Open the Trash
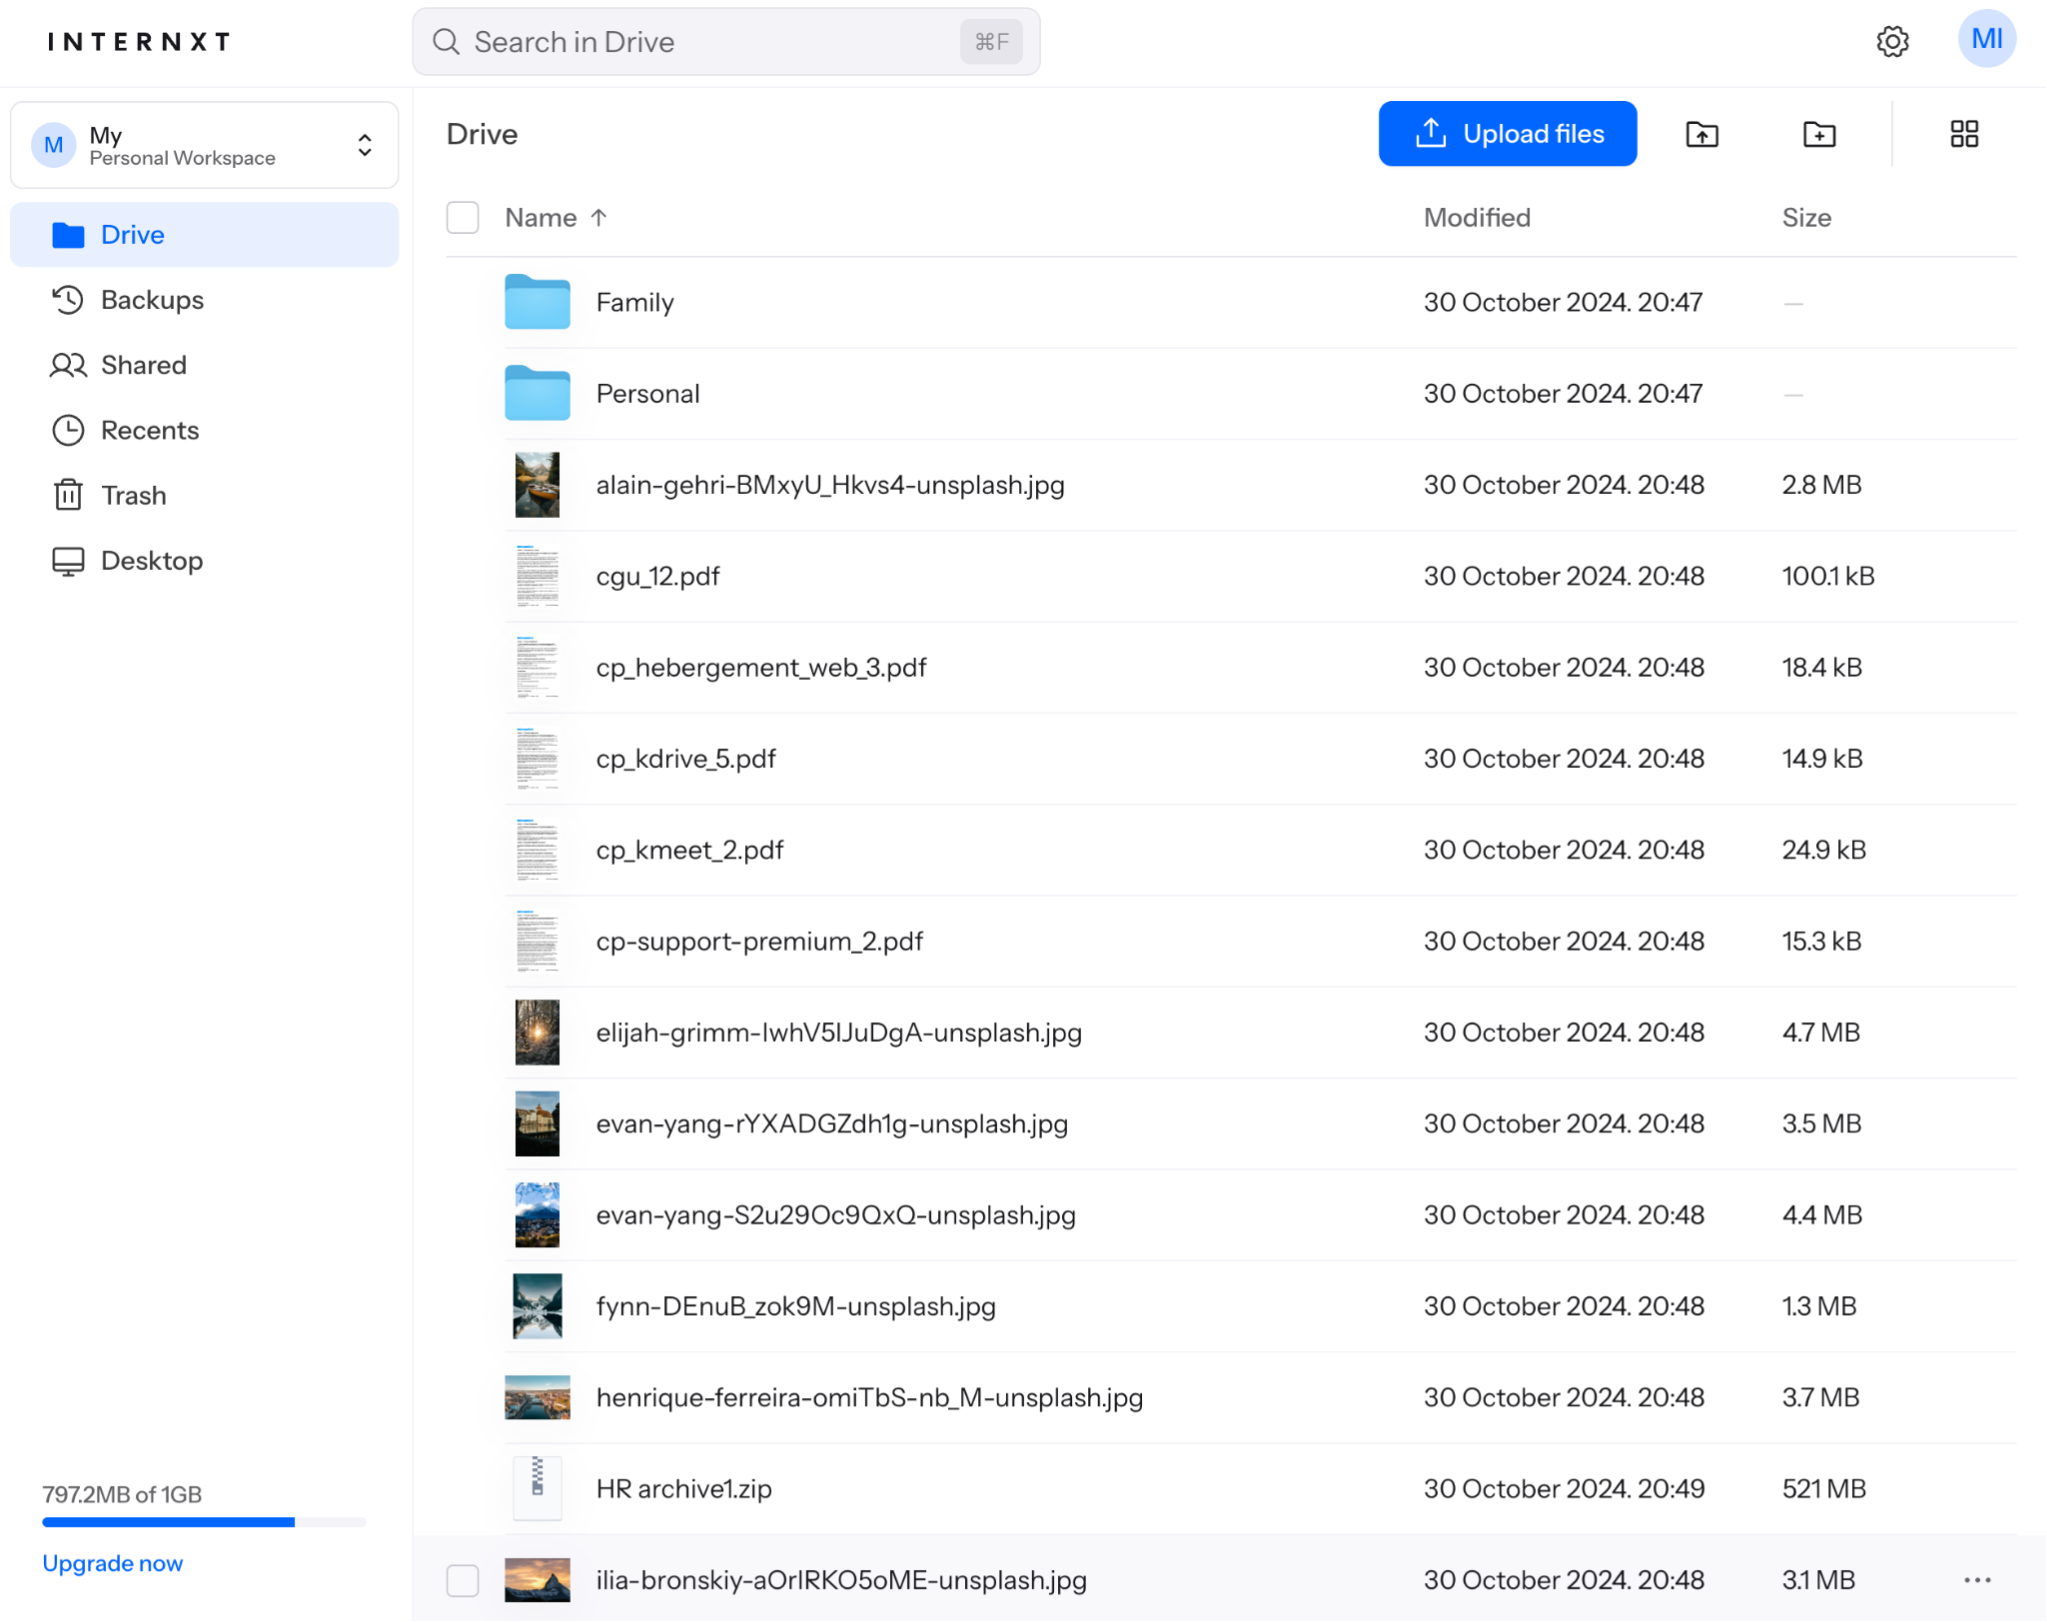Viewport: 2047px width, 1622px height. (x=204, y=495)
